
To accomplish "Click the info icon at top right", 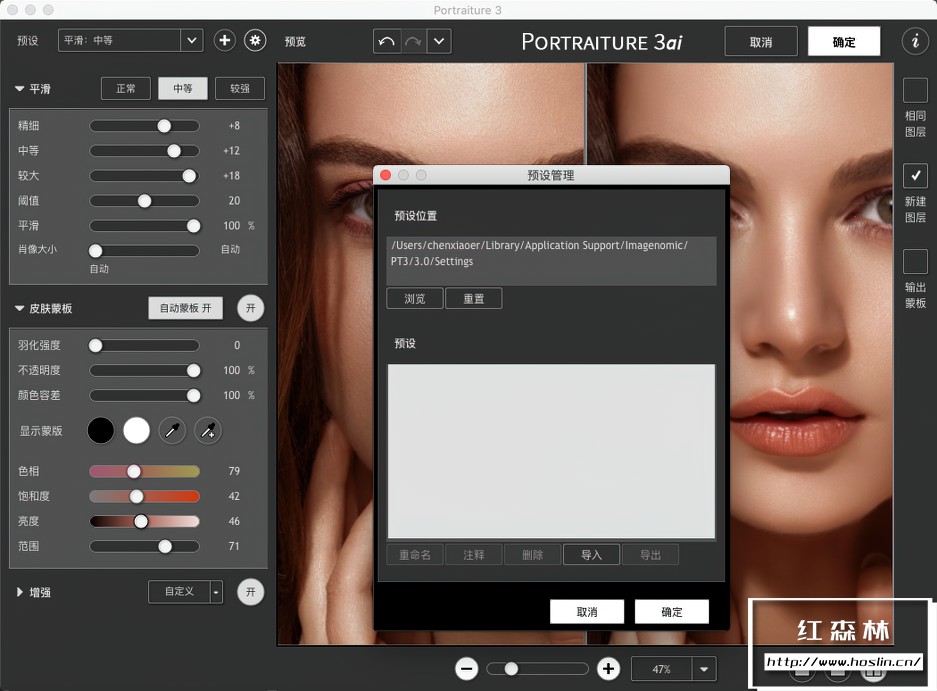I will (x=914, y=41).
